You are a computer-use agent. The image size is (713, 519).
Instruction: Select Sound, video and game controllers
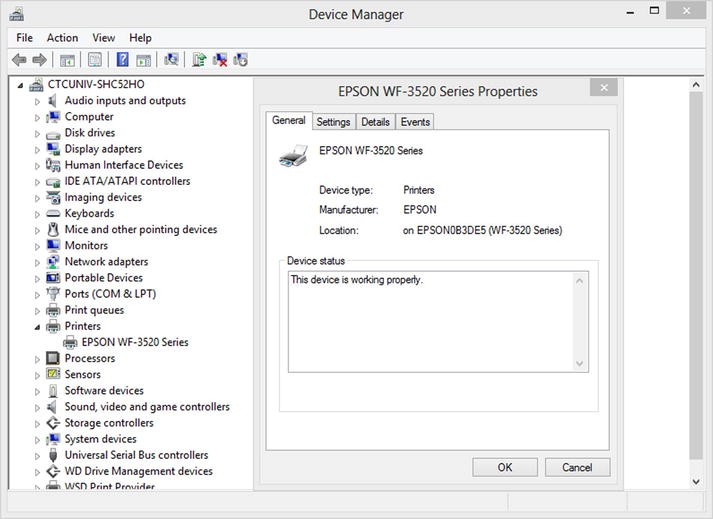click(x=147, y=407)
